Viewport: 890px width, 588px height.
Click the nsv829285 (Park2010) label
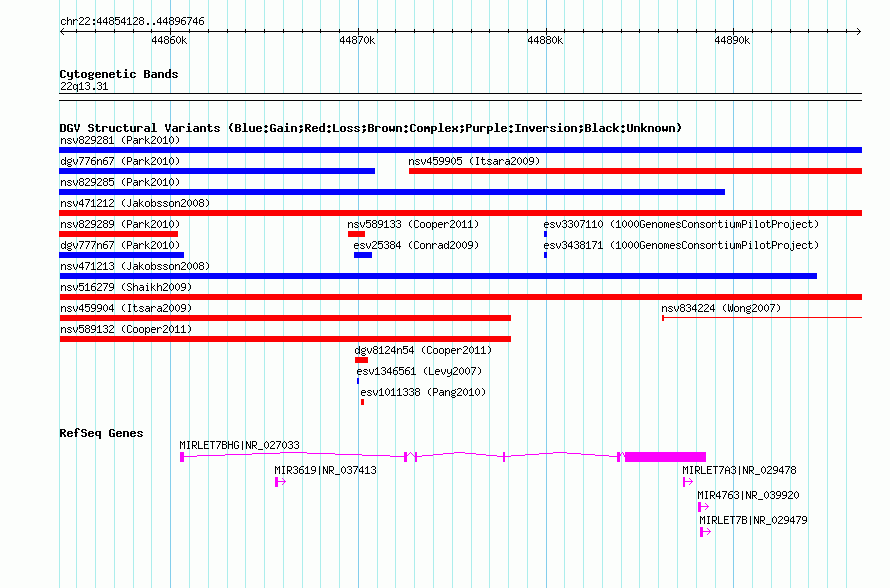tap(120, 182)
